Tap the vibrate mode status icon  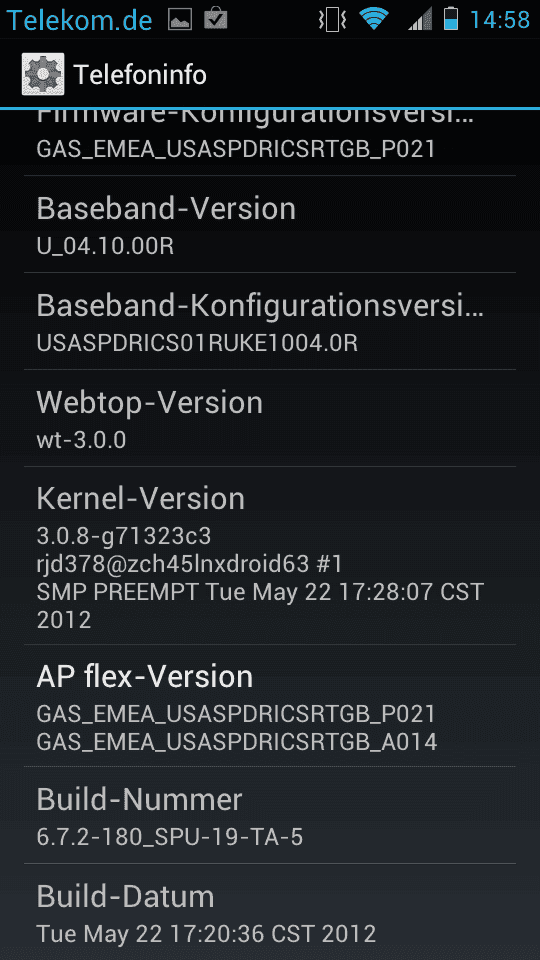tap(334, 19)
